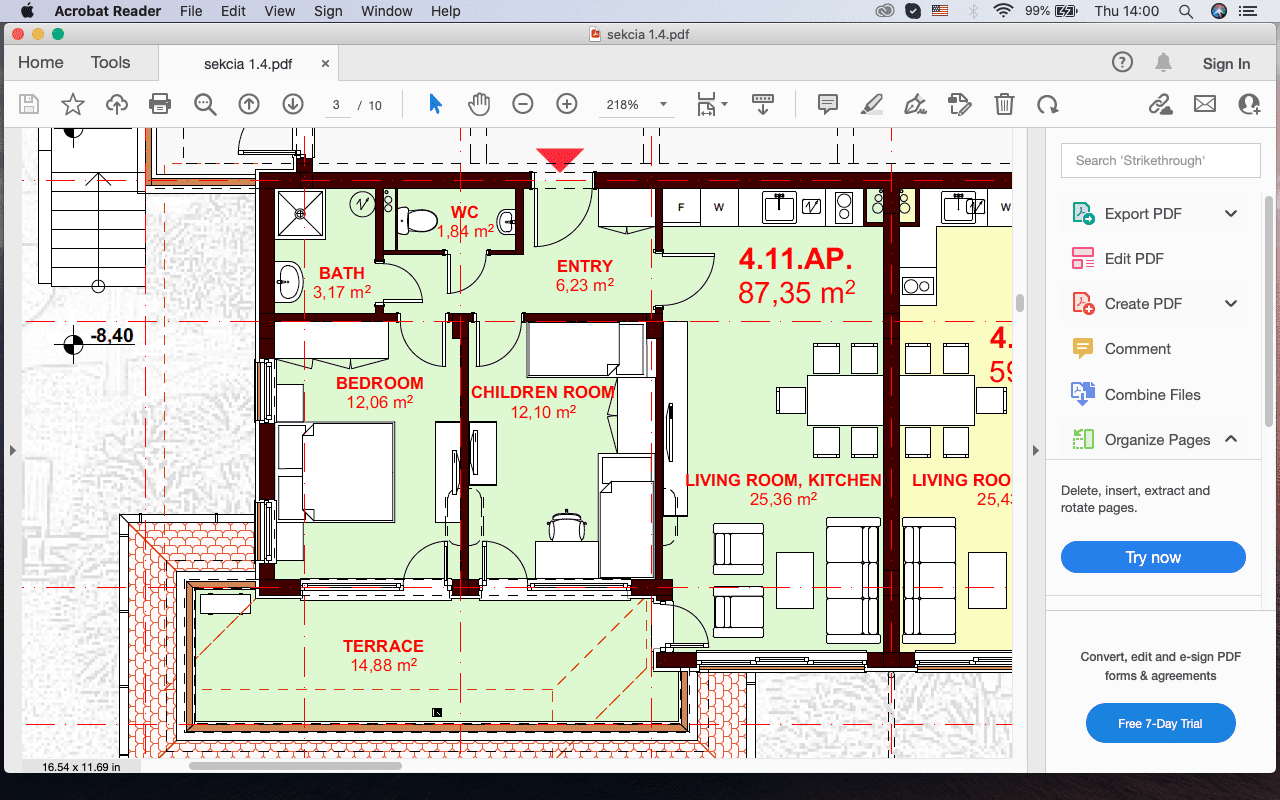Collapse the Organize Pages section

1231,438
